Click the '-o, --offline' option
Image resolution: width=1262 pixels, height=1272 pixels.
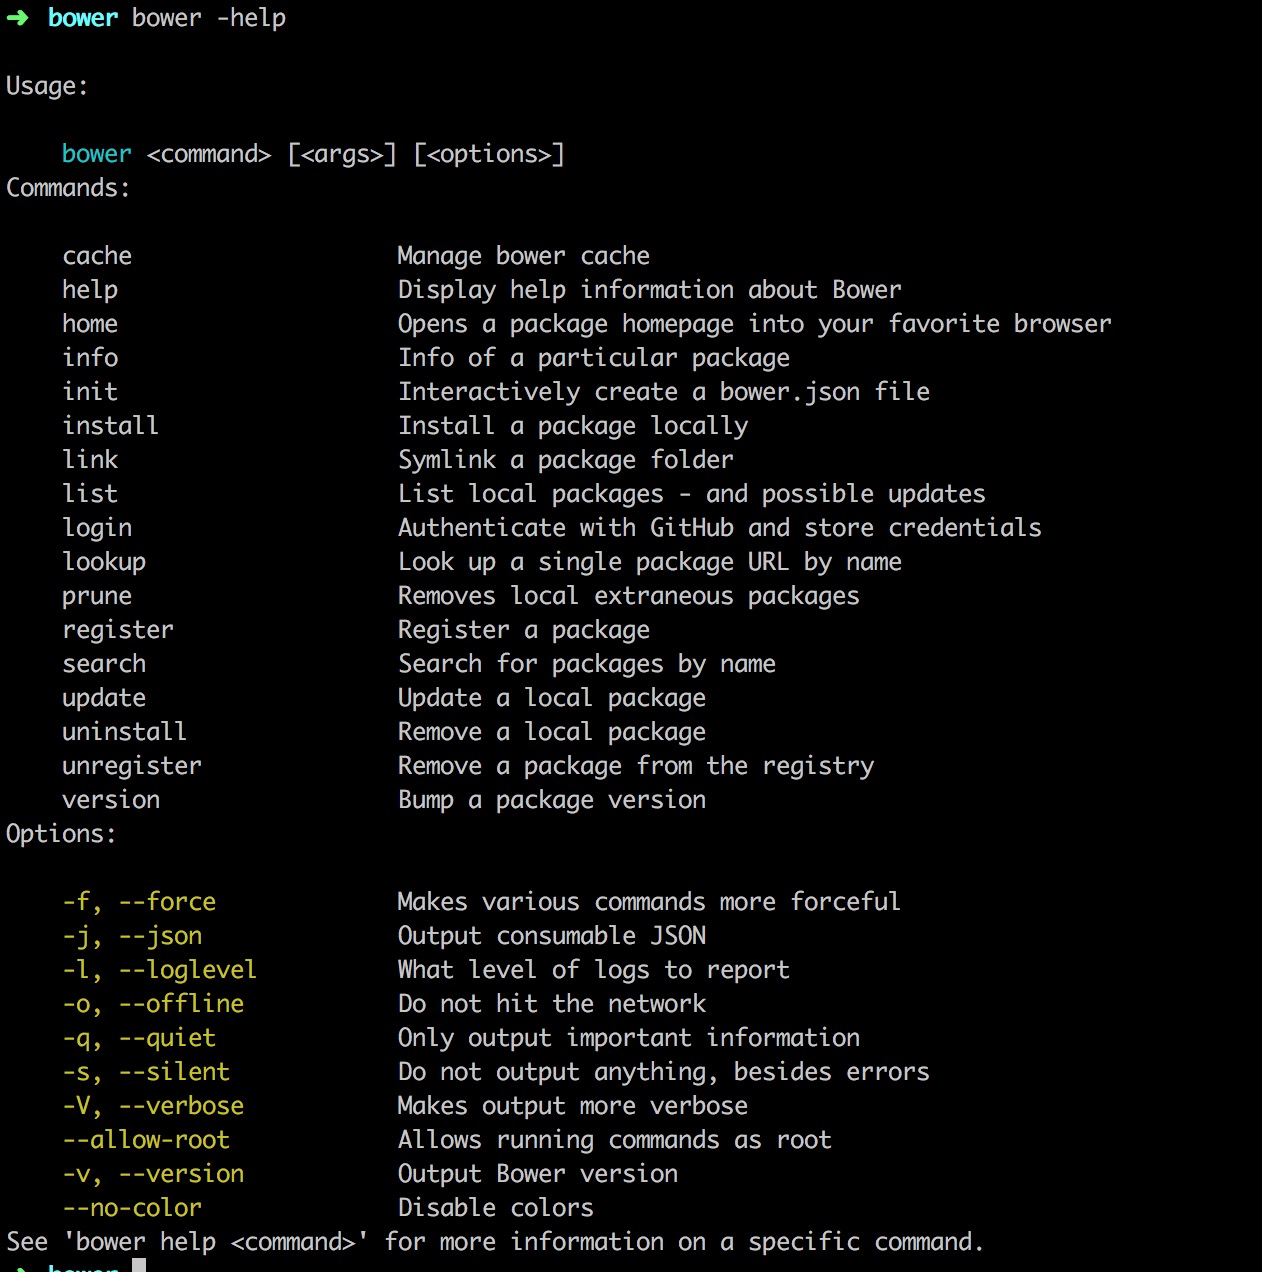tap(153, 1004)
